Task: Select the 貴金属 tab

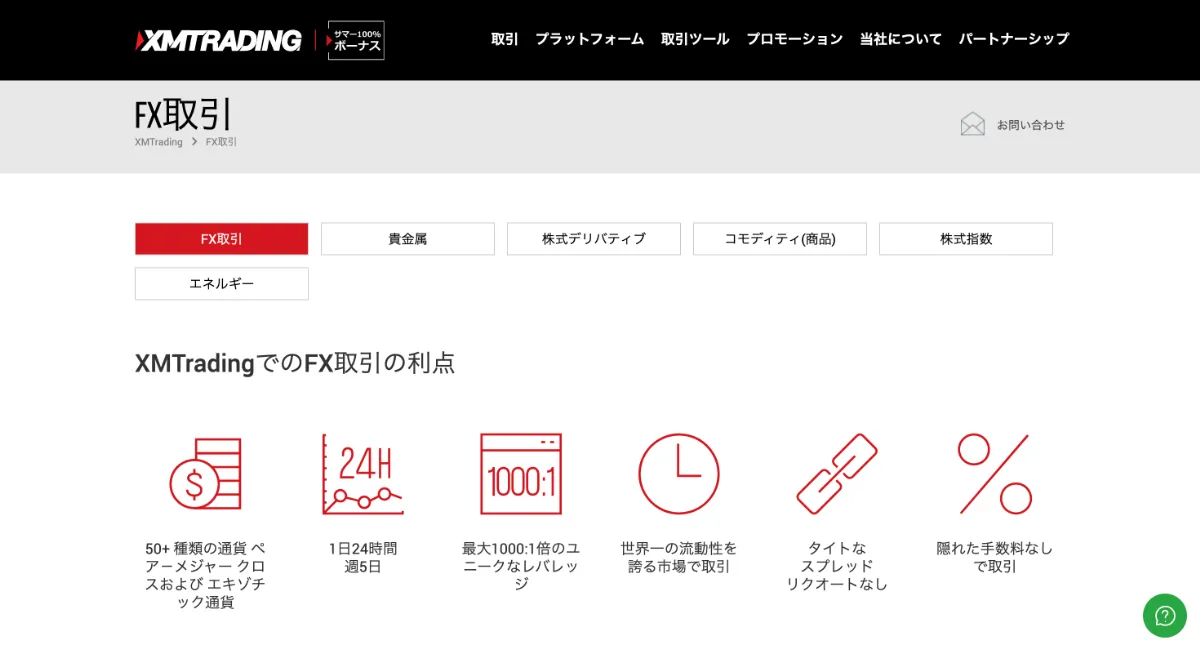Action: (x=407, y=238)
